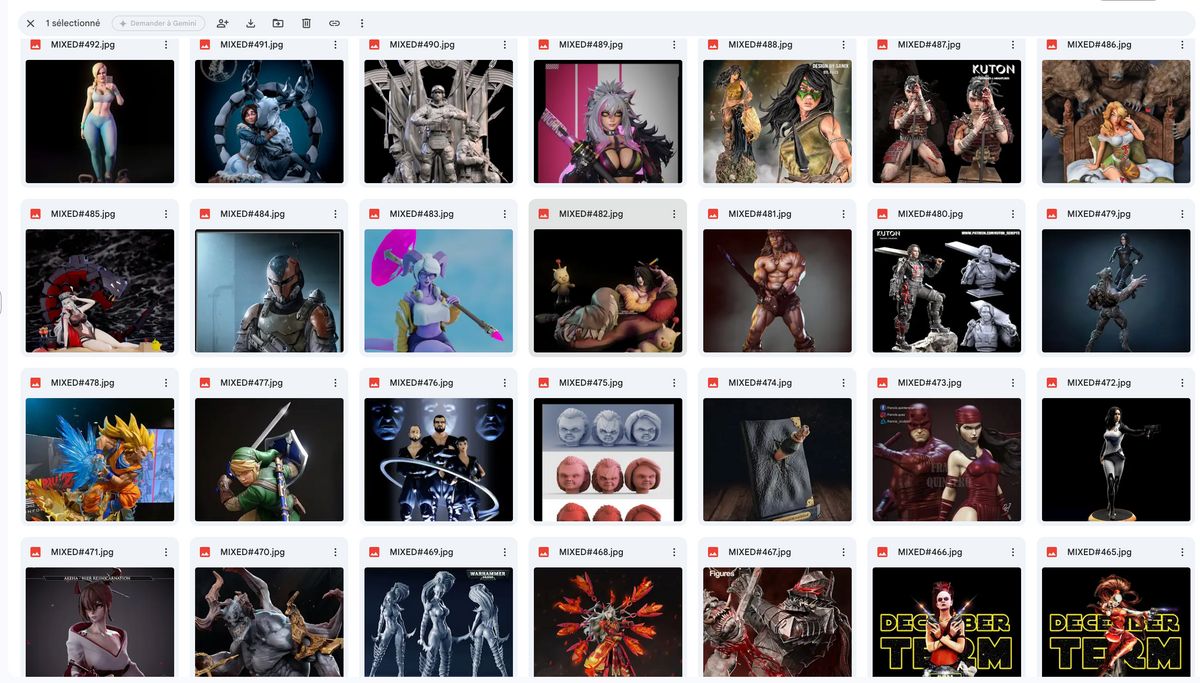Click the file name MIXED#474.jpg
Screen dimensions: 1200x683
point(760,383)
